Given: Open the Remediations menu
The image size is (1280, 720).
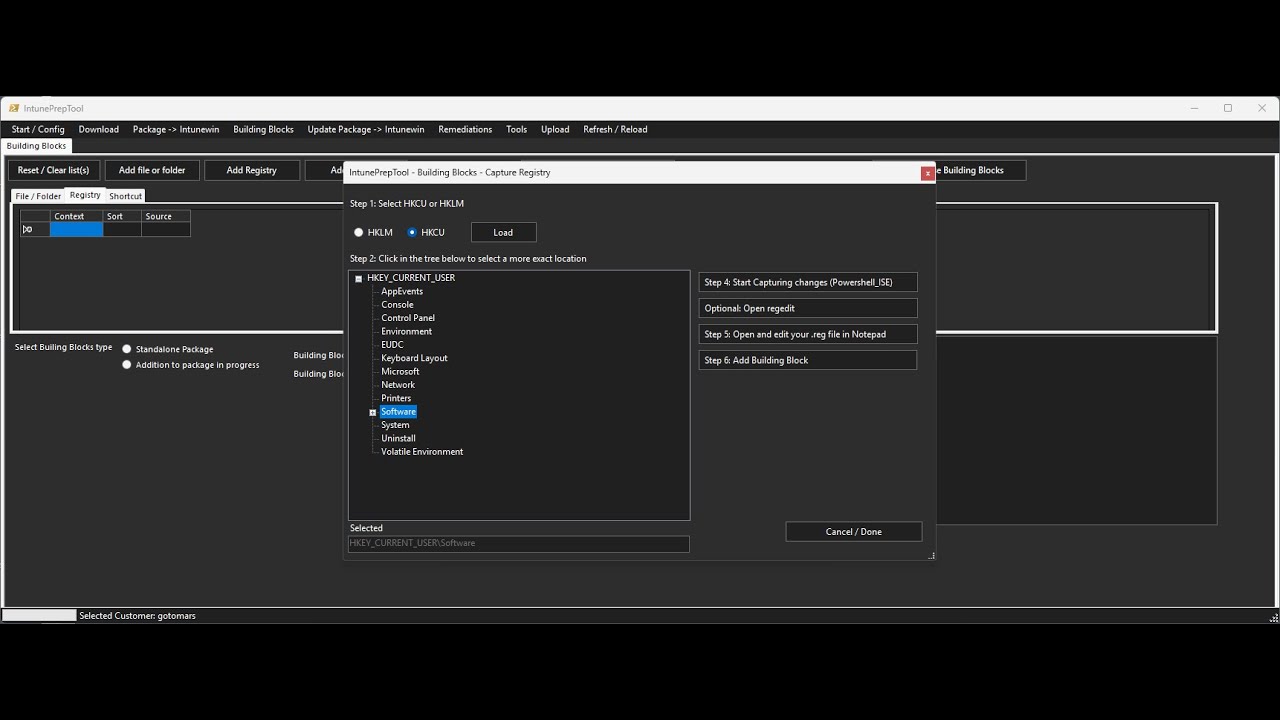Looking at the screenshot, I should [x=463, y=129].
